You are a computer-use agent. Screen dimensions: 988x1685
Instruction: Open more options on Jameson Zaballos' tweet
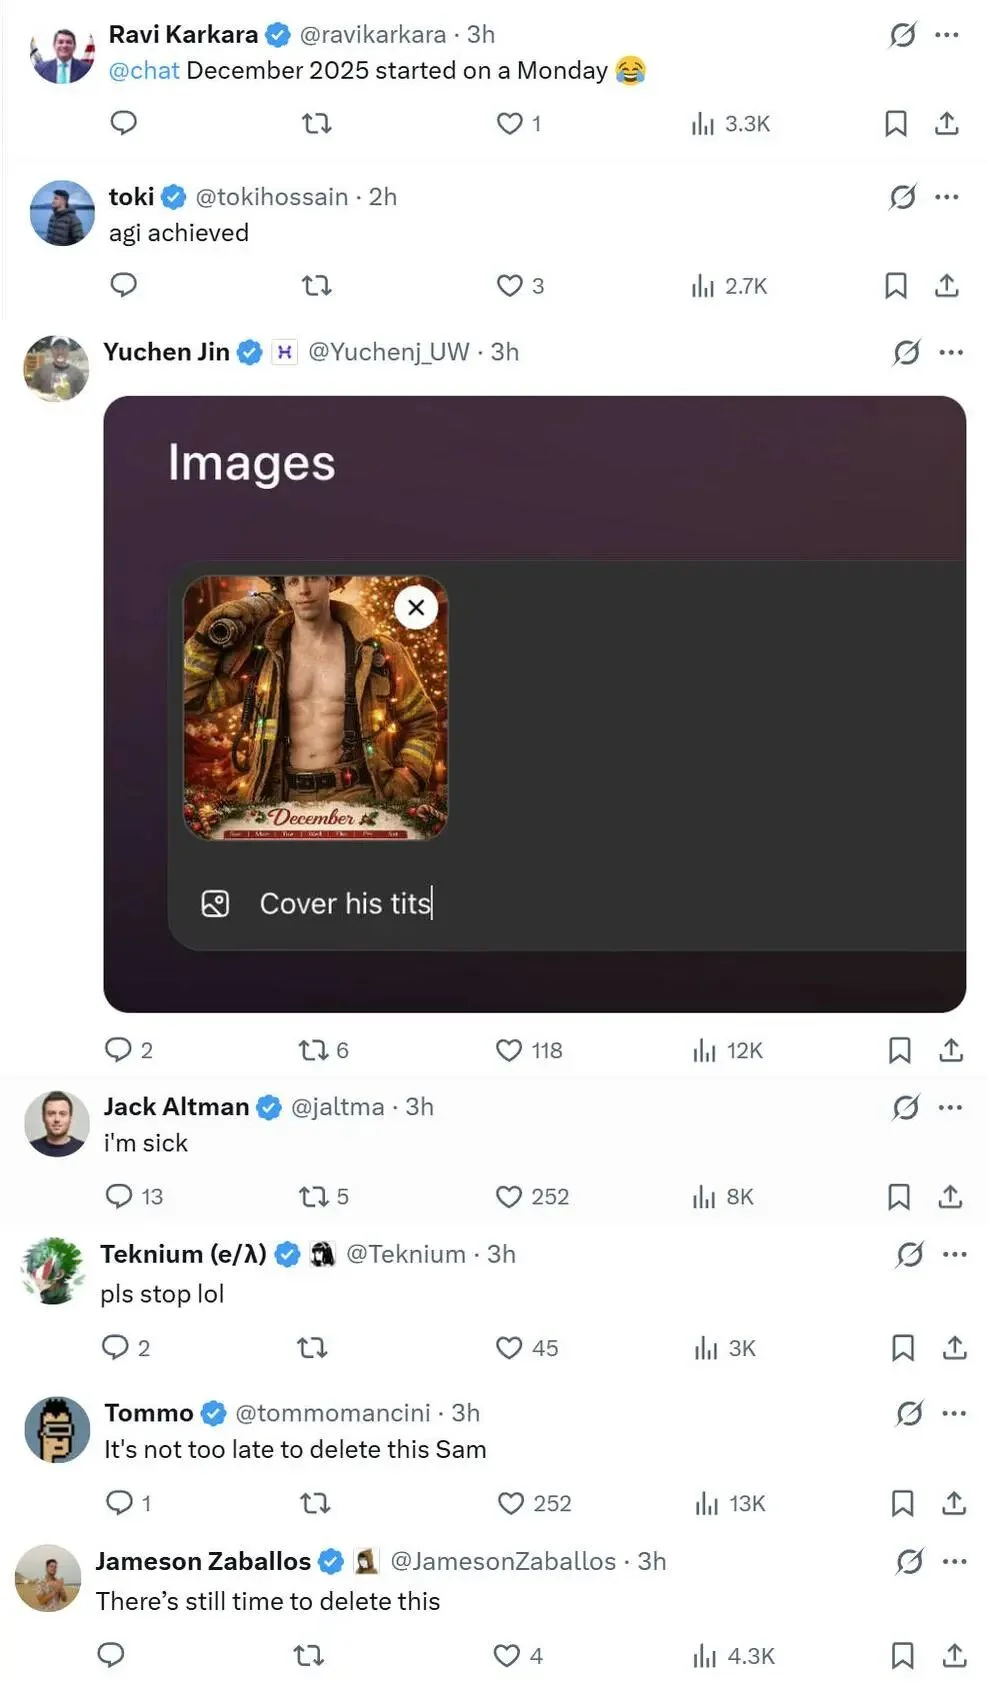[x=954, y=1561]
